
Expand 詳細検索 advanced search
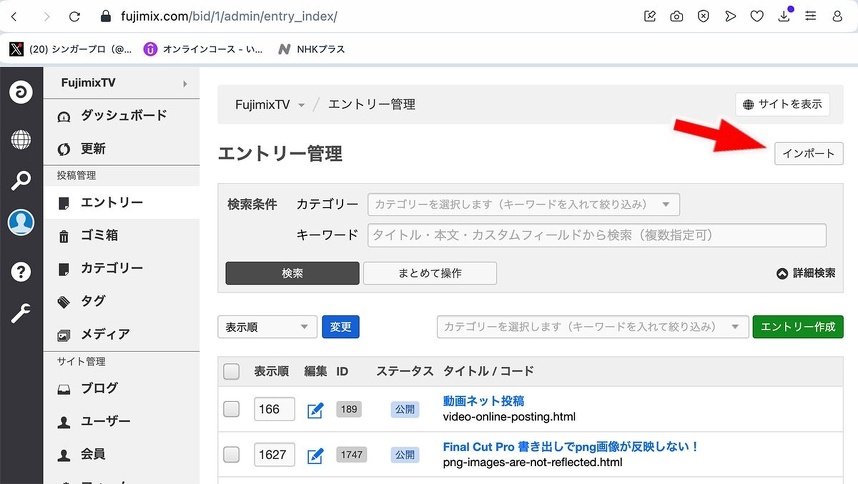pos(806,273)
